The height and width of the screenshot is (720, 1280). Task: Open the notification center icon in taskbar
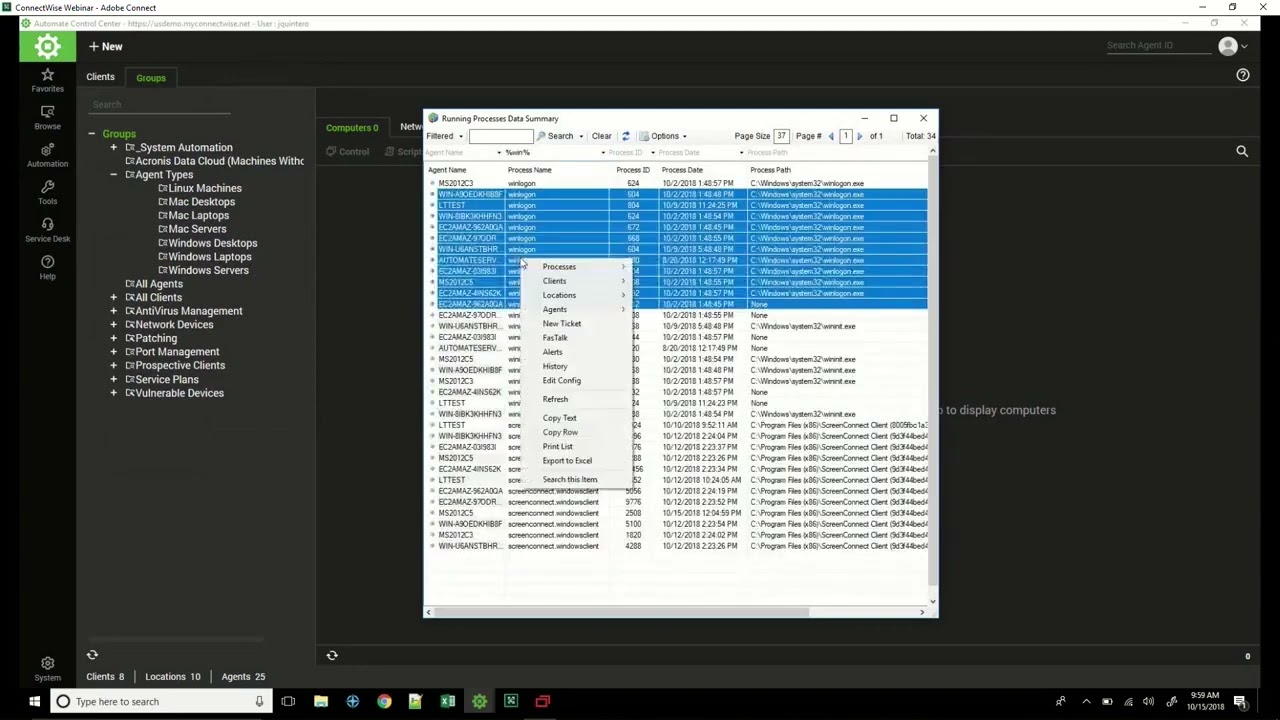[x=1240, y=701]
